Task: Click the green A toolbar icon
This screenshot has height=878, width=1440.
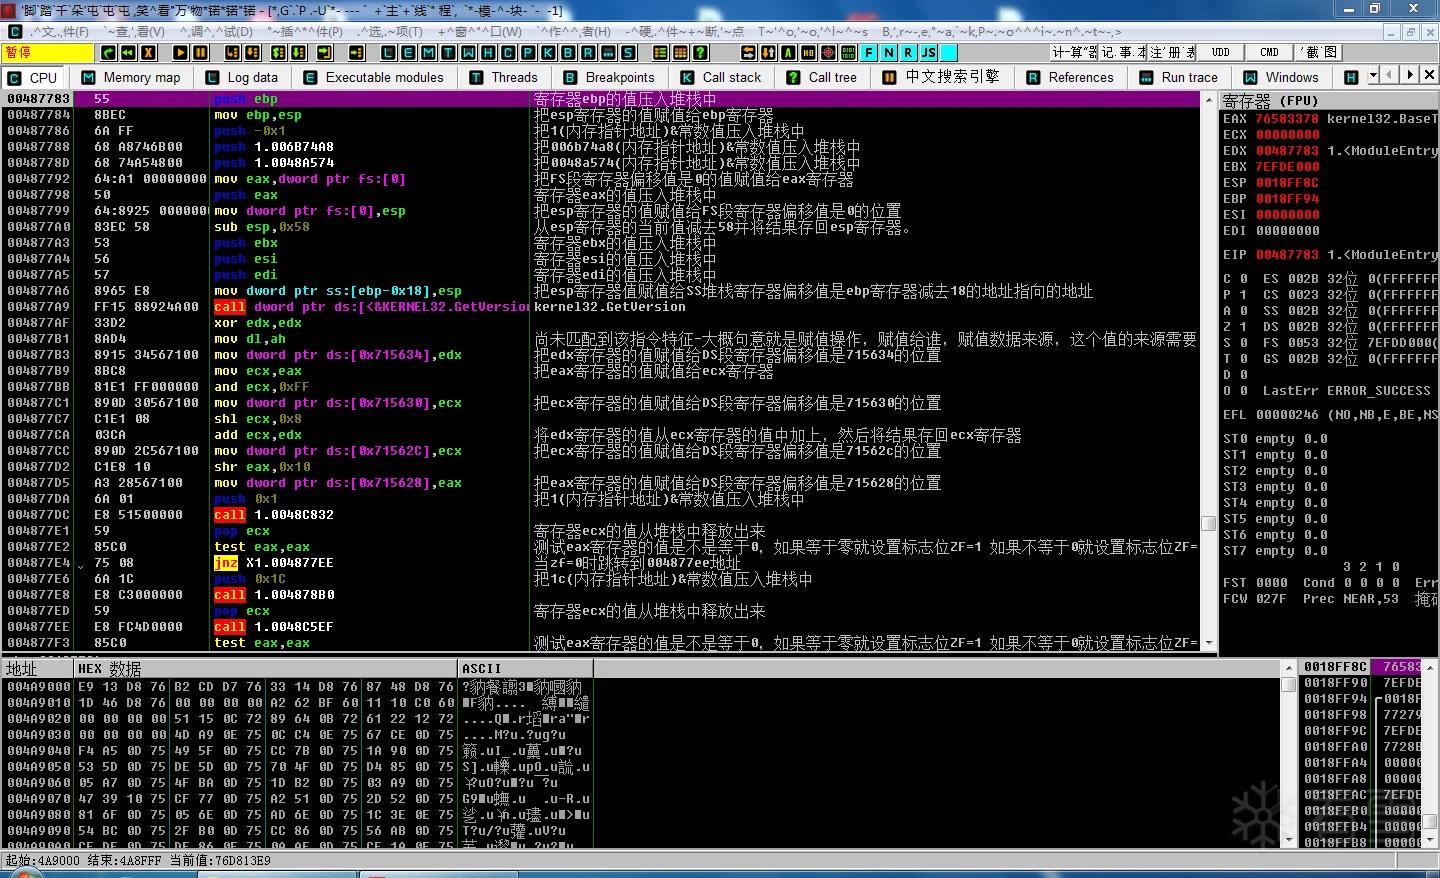Action: pos(789,52)
